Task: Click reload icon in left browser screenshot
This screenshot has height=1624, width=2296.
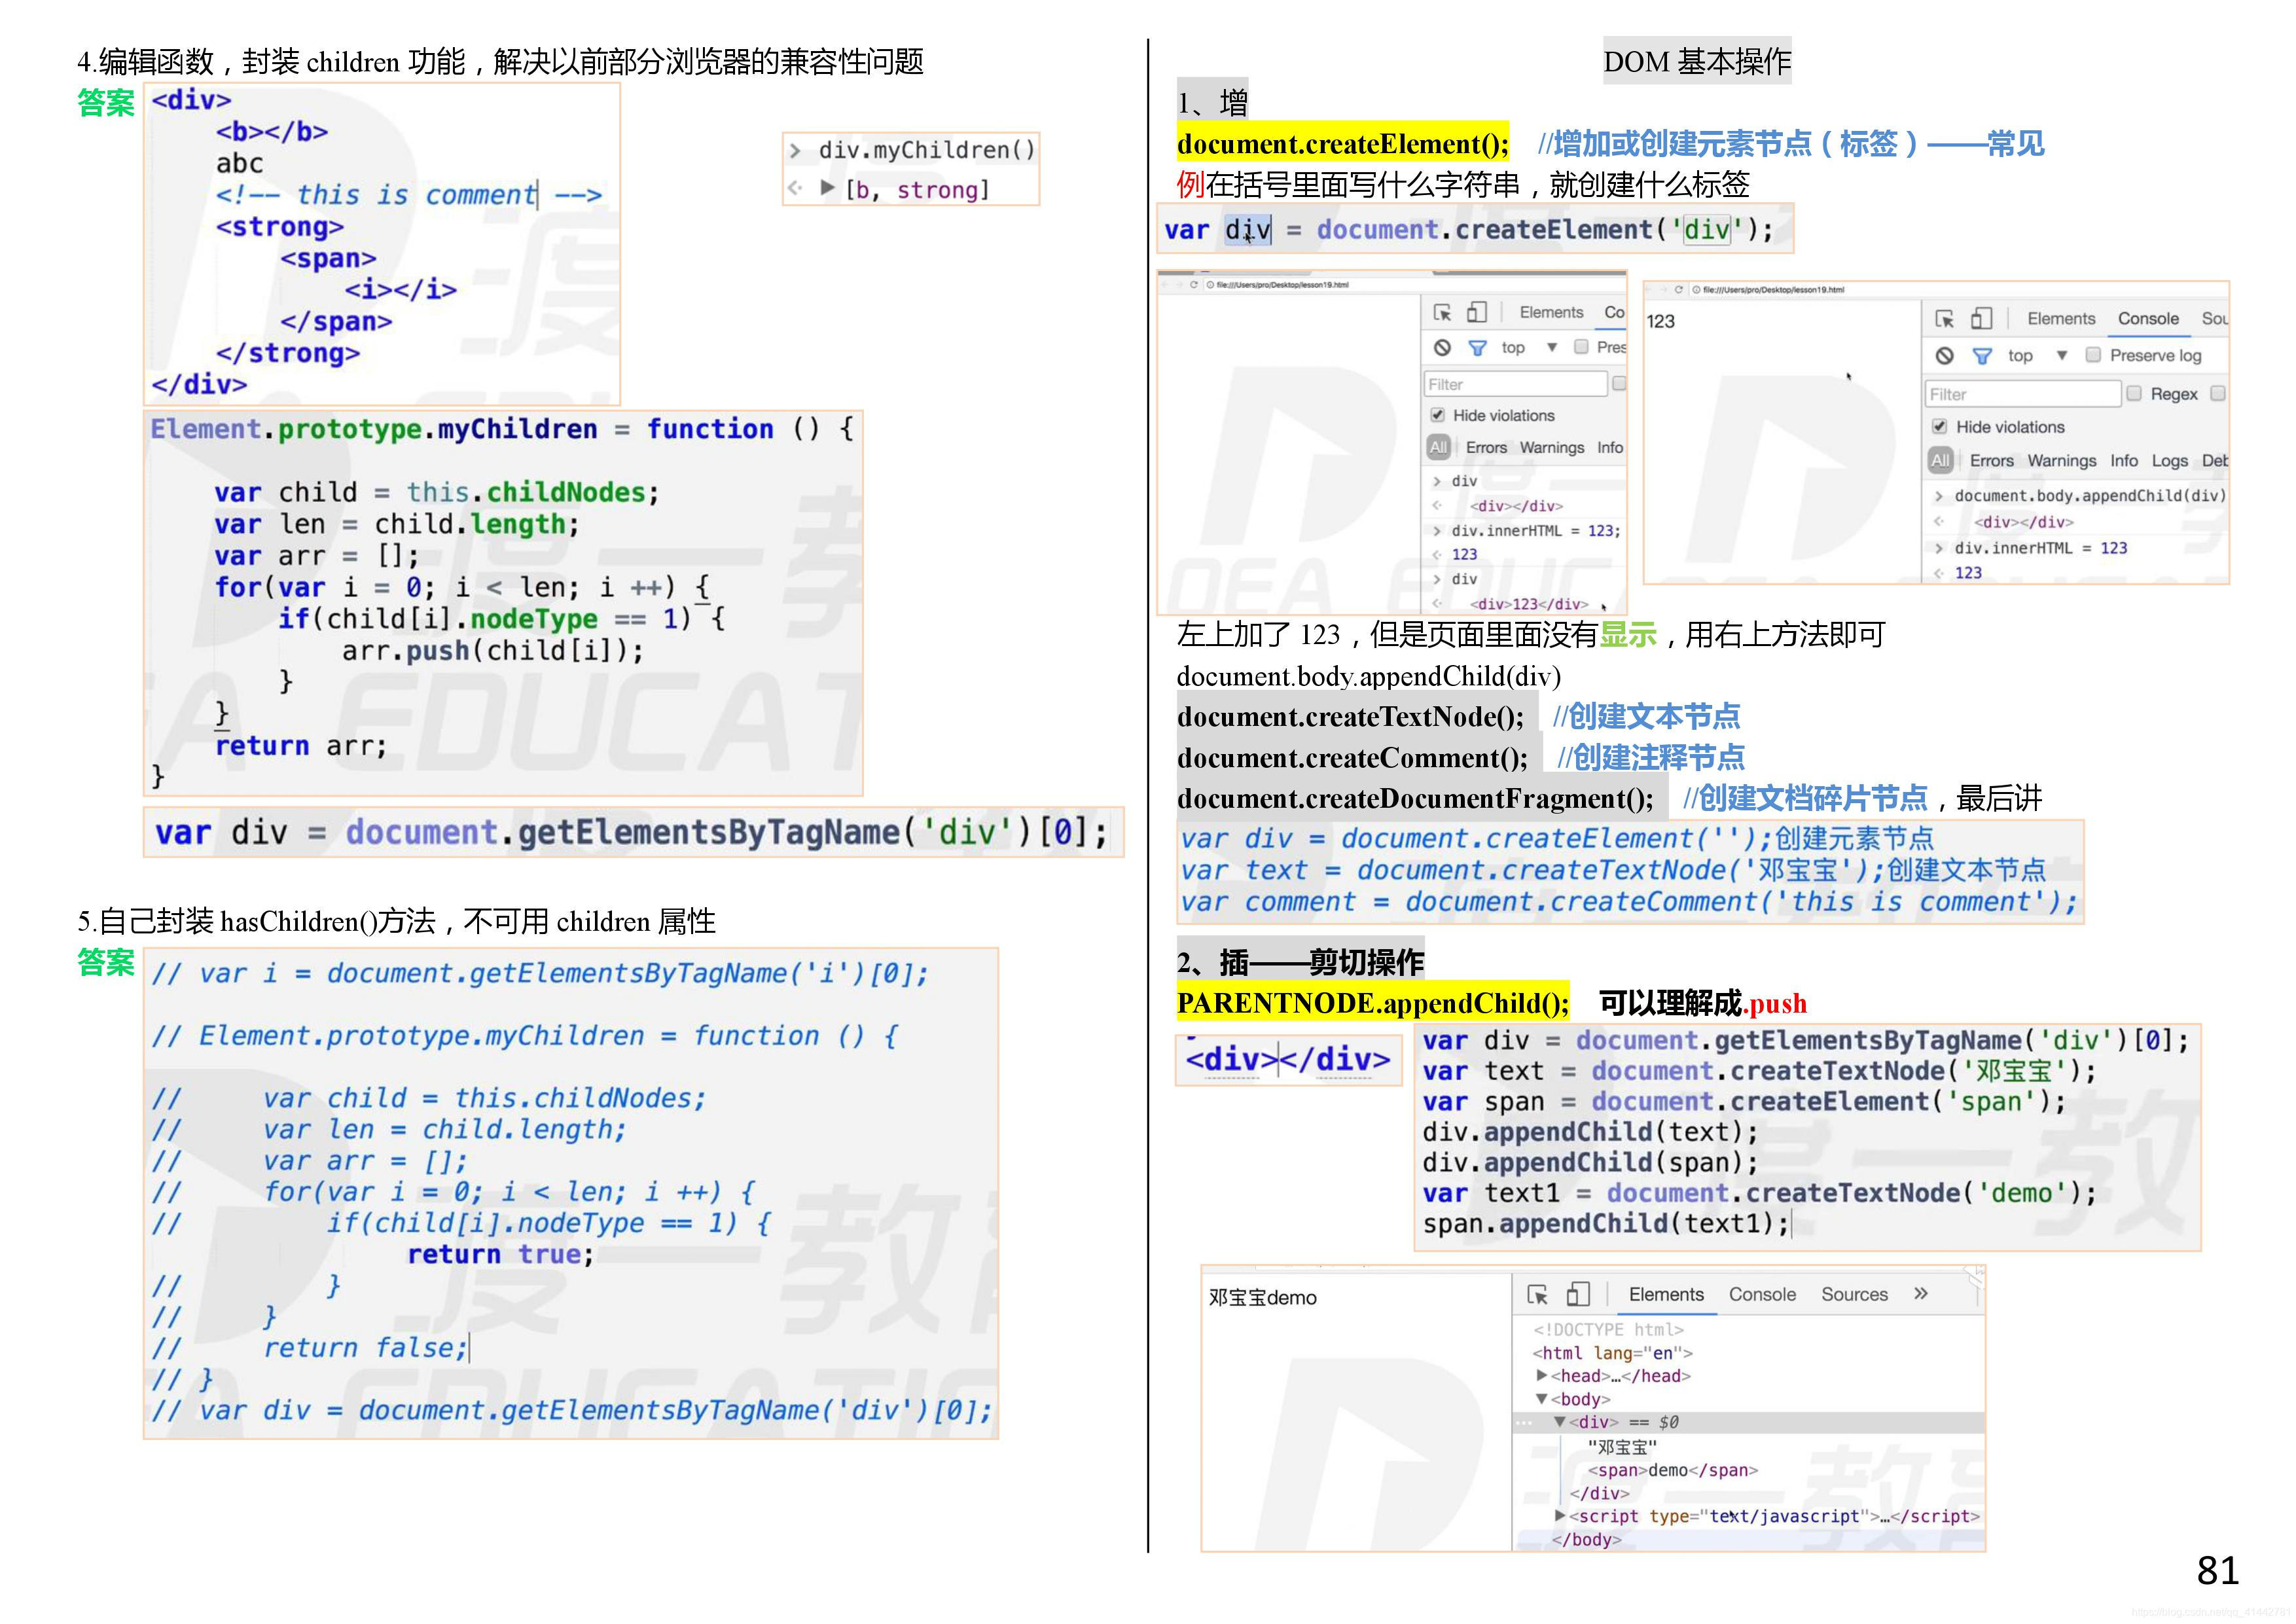Action: (x=1193, y=285)
